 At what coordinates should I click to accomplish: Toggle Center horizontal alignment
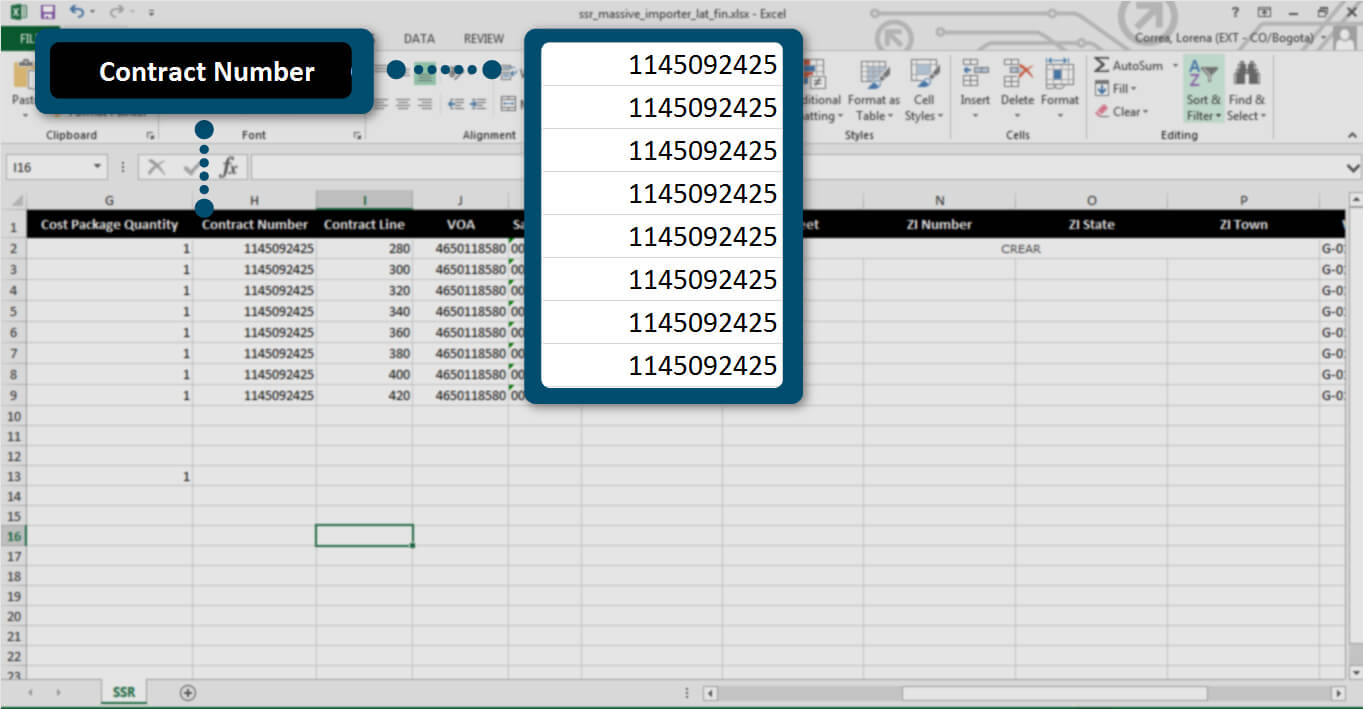(x=402, y=103)
